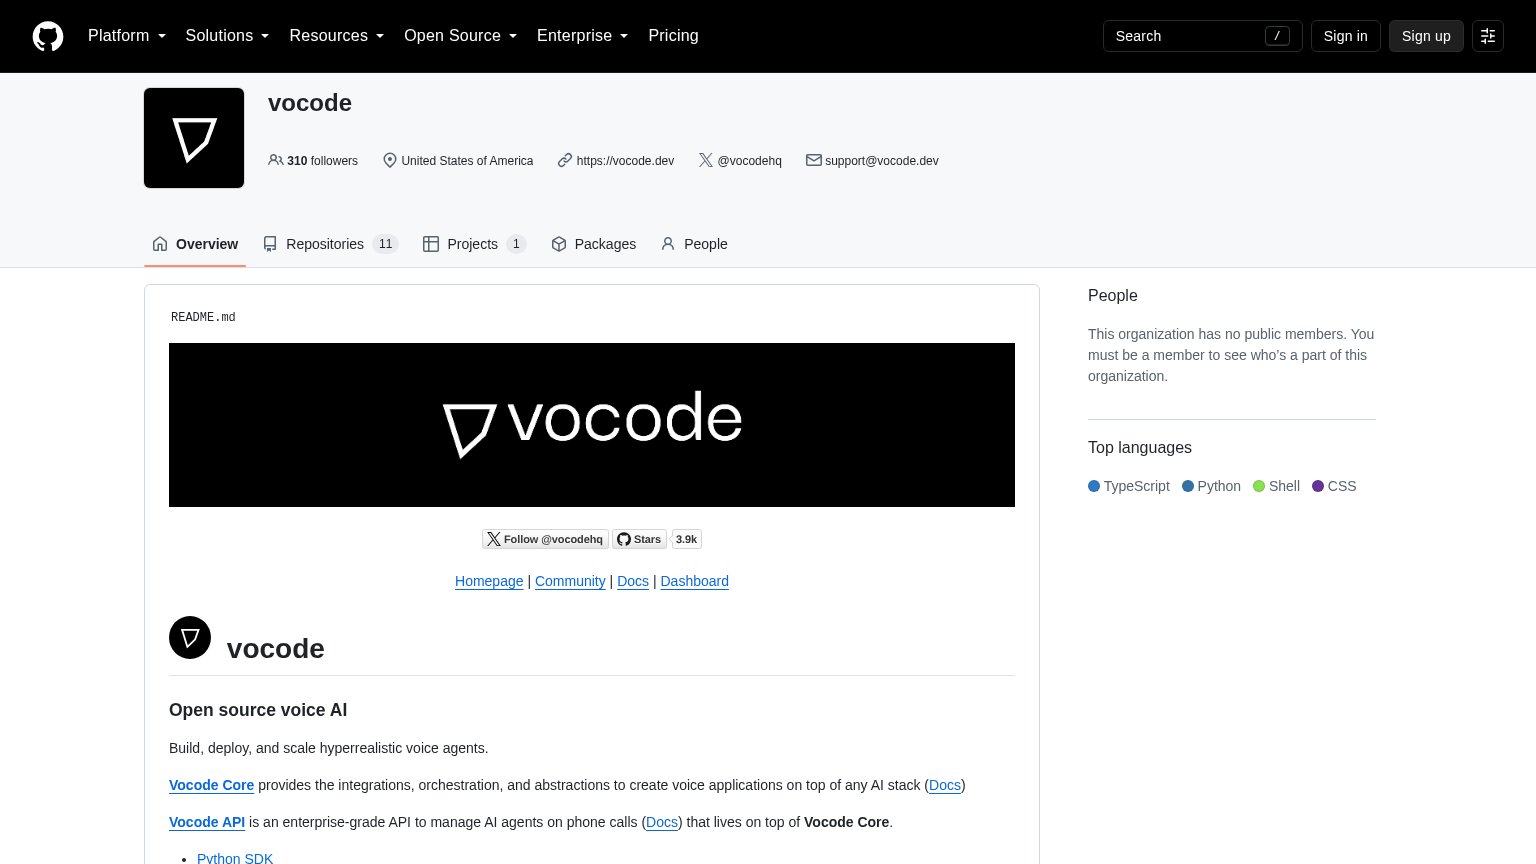This screenshot has height=864, width=1536.
Task: Click the followers people icon
Action: [275, 160]
